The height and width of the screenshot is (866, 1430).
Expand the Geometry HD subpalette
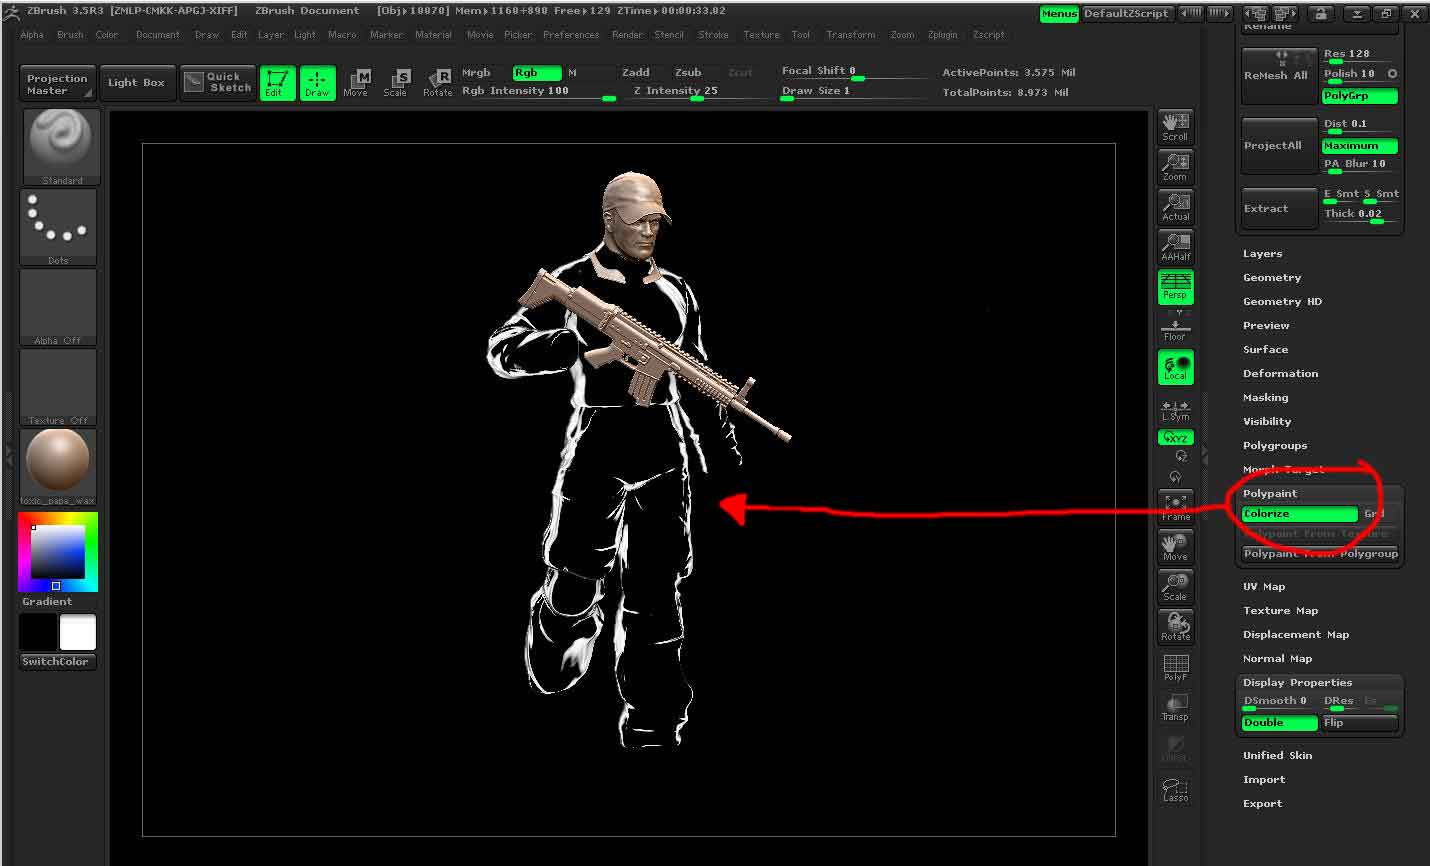coord(1282,302)
